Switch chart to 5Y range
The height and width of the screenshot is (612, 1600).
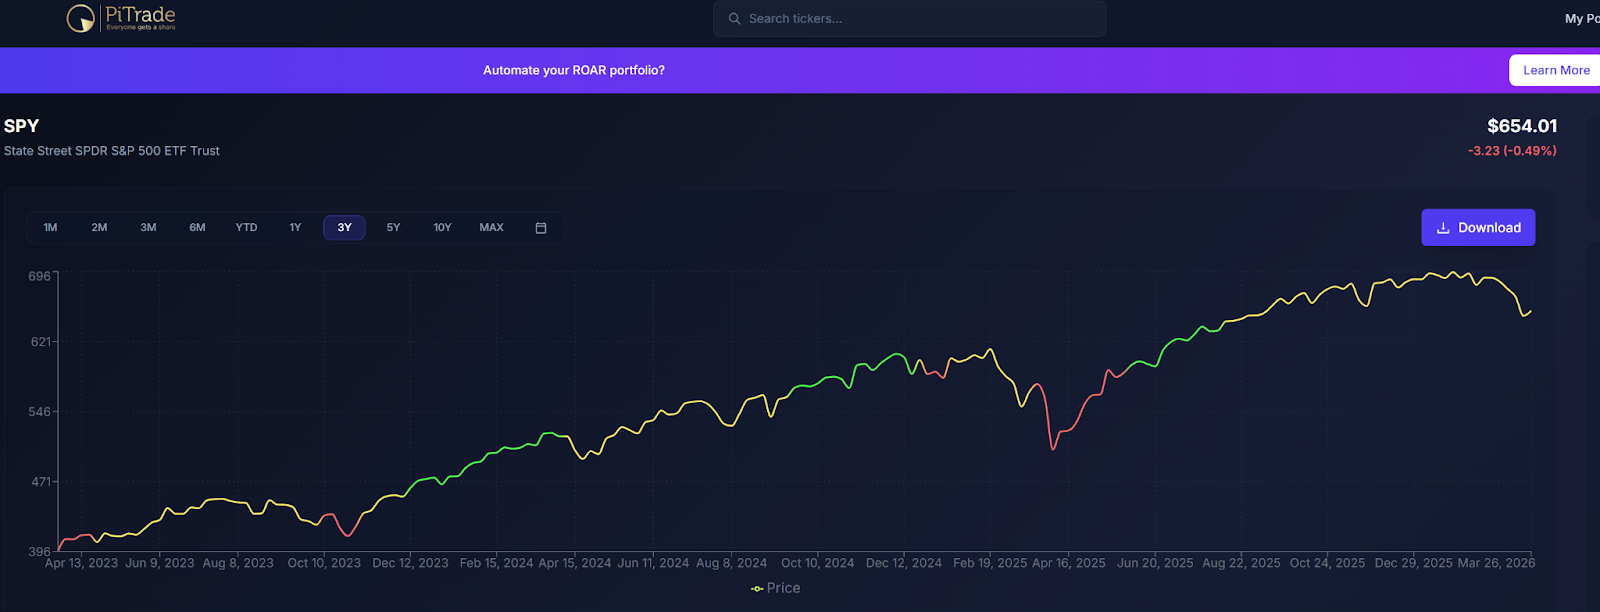393,228
